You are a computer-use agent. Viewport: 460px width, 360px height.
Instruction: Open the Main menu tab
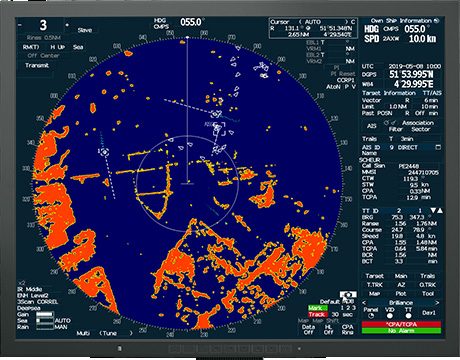pos(401,276)
